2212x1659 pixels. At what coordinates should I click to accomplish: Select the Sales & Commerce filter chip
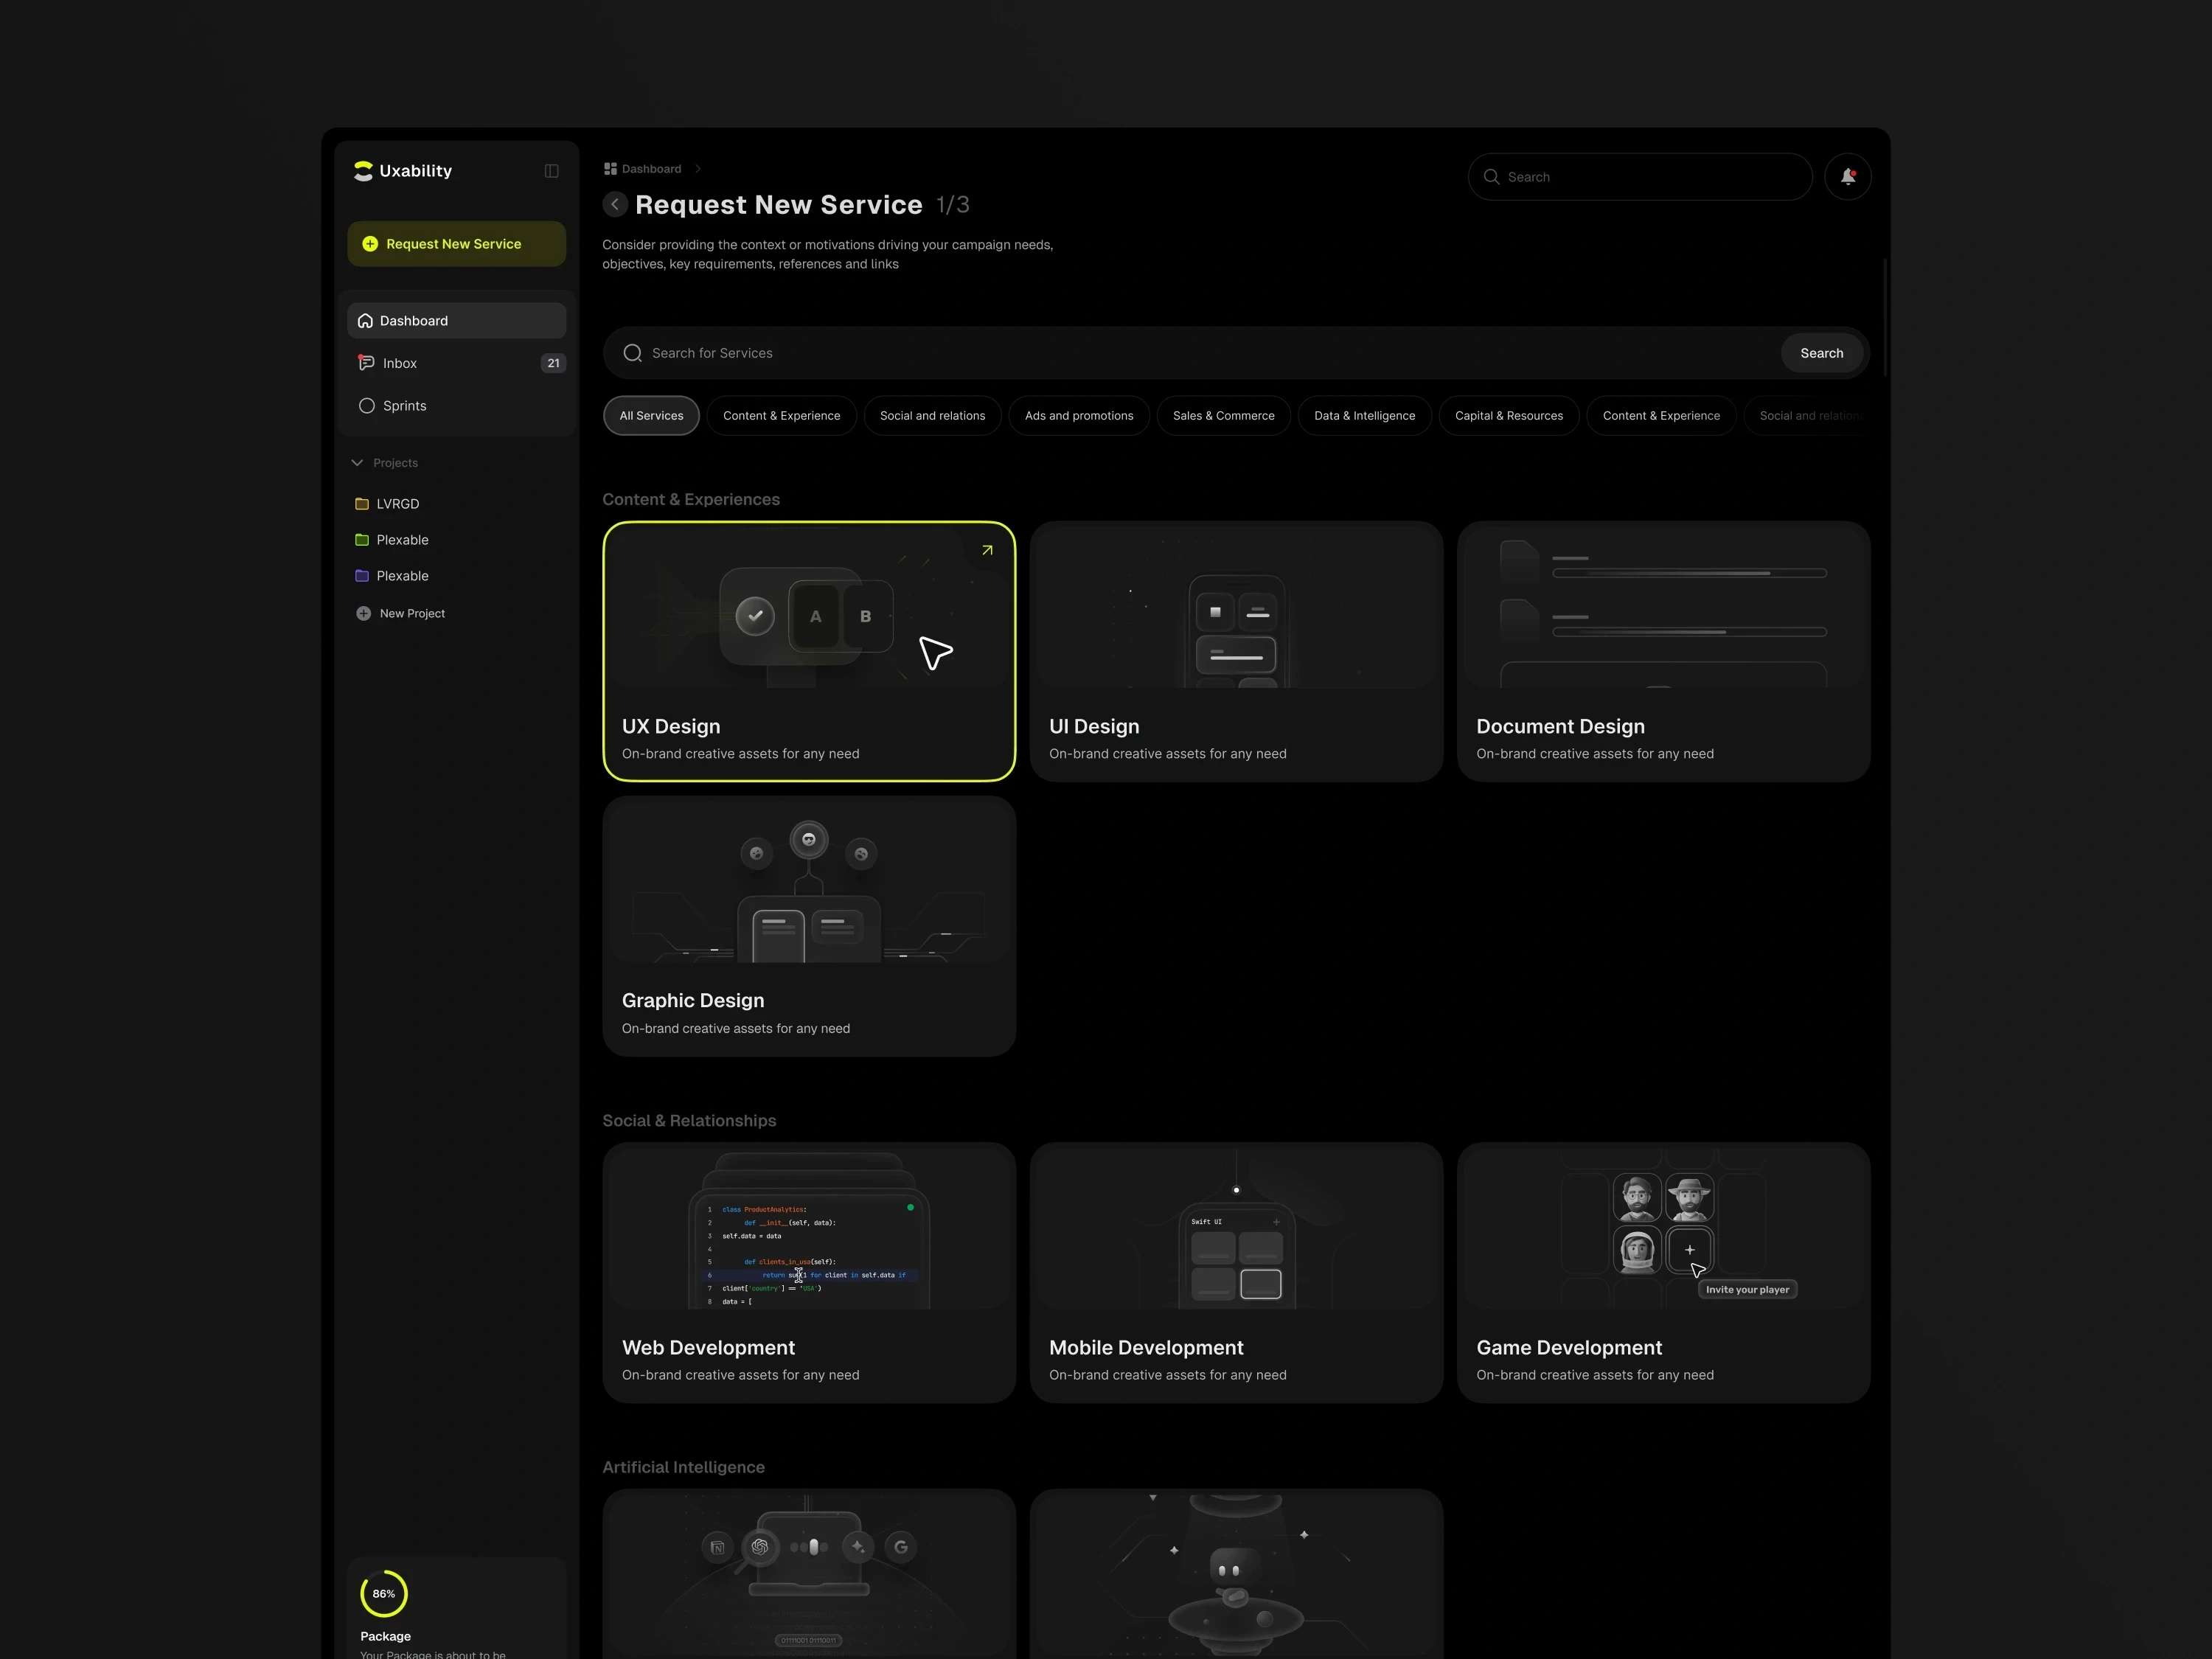pos(1223,416)
